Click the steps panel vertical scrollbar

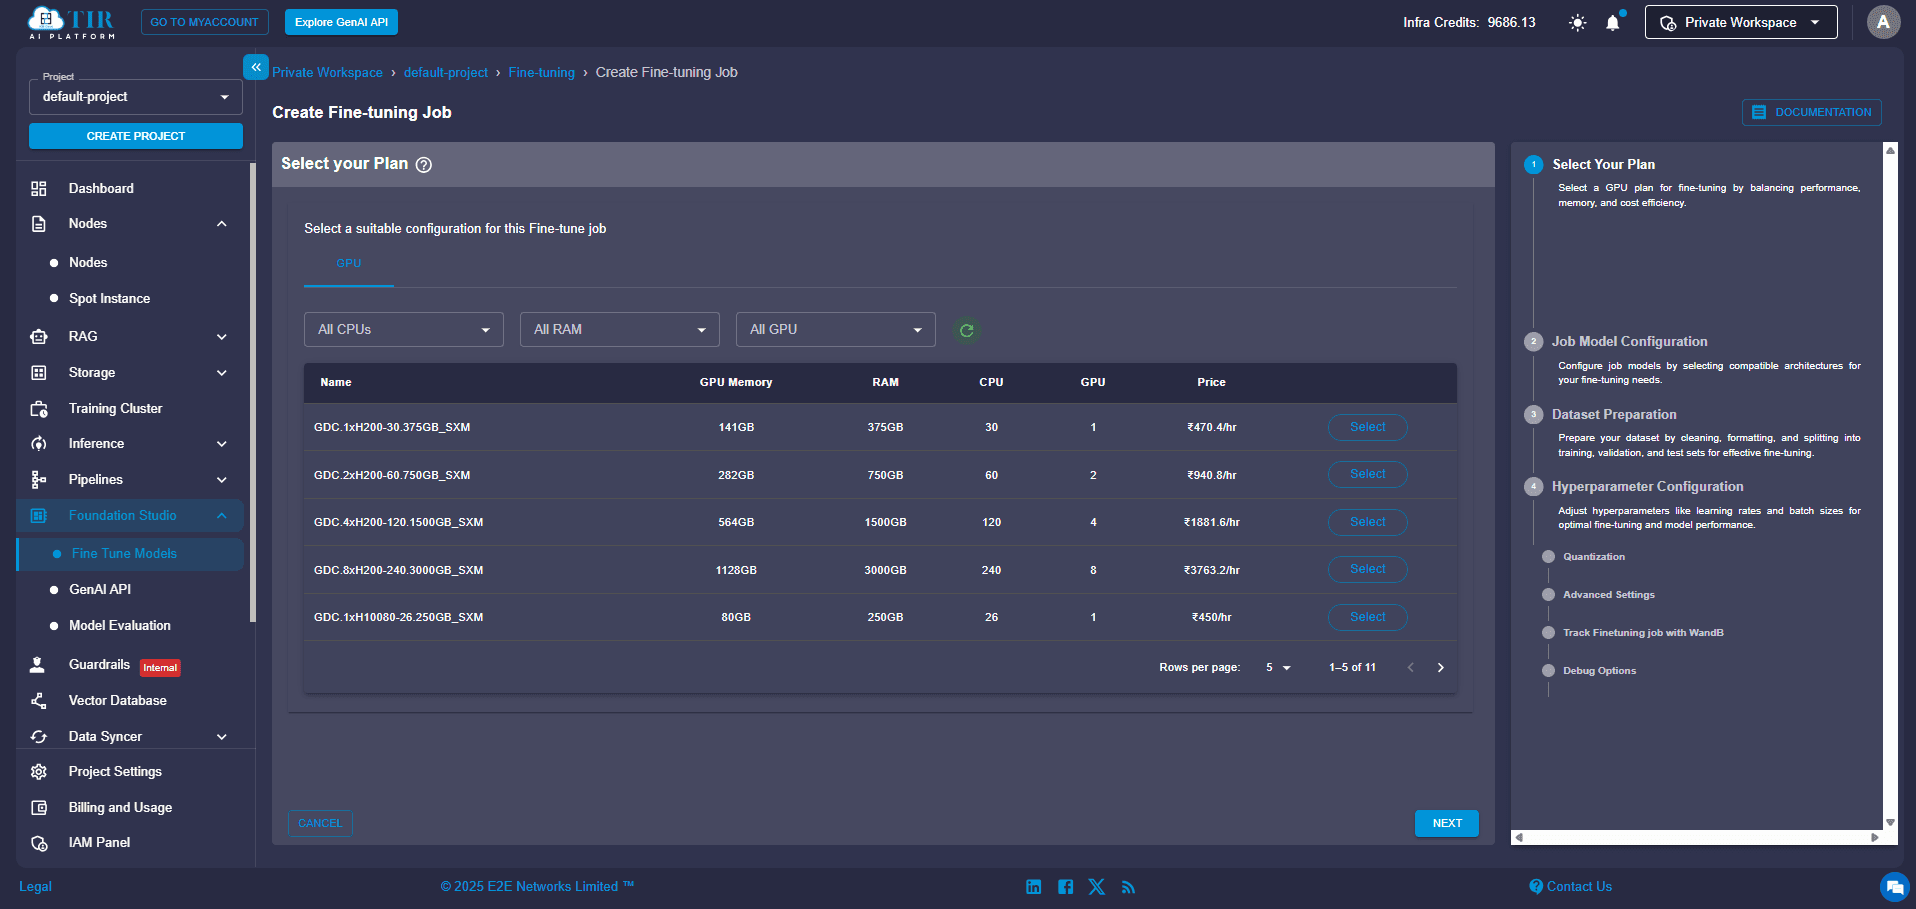click(x=1890, y=486)
